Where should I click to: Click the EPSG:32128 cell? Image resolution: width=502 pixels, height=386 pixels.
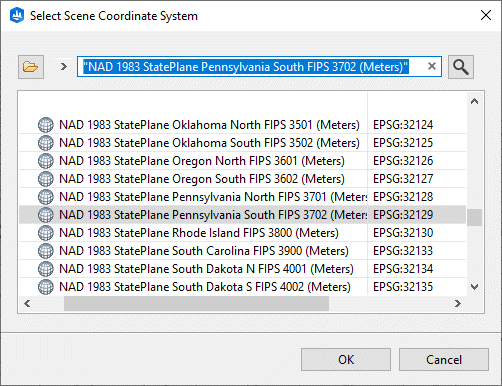point(403,197)
